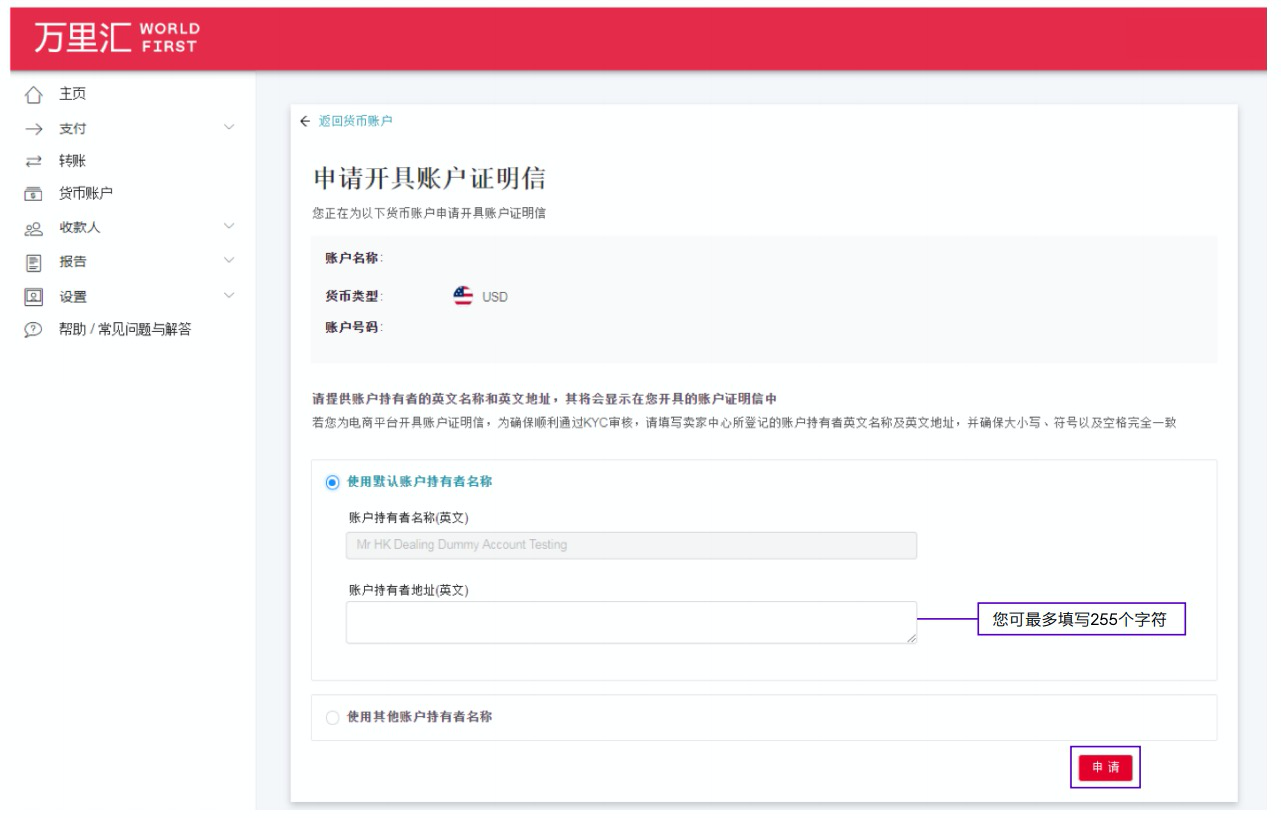Click the address textarea resize handle
1281x818 pixels.
[911, 637]
